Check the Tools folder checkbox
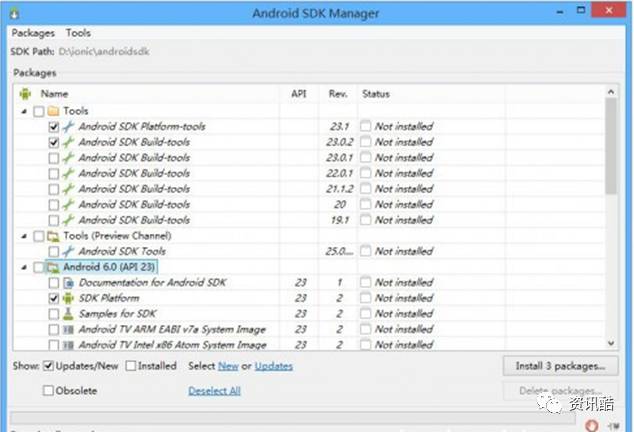Image resolution: width=634 pixels, height=432 pixels. pos(39,111)
